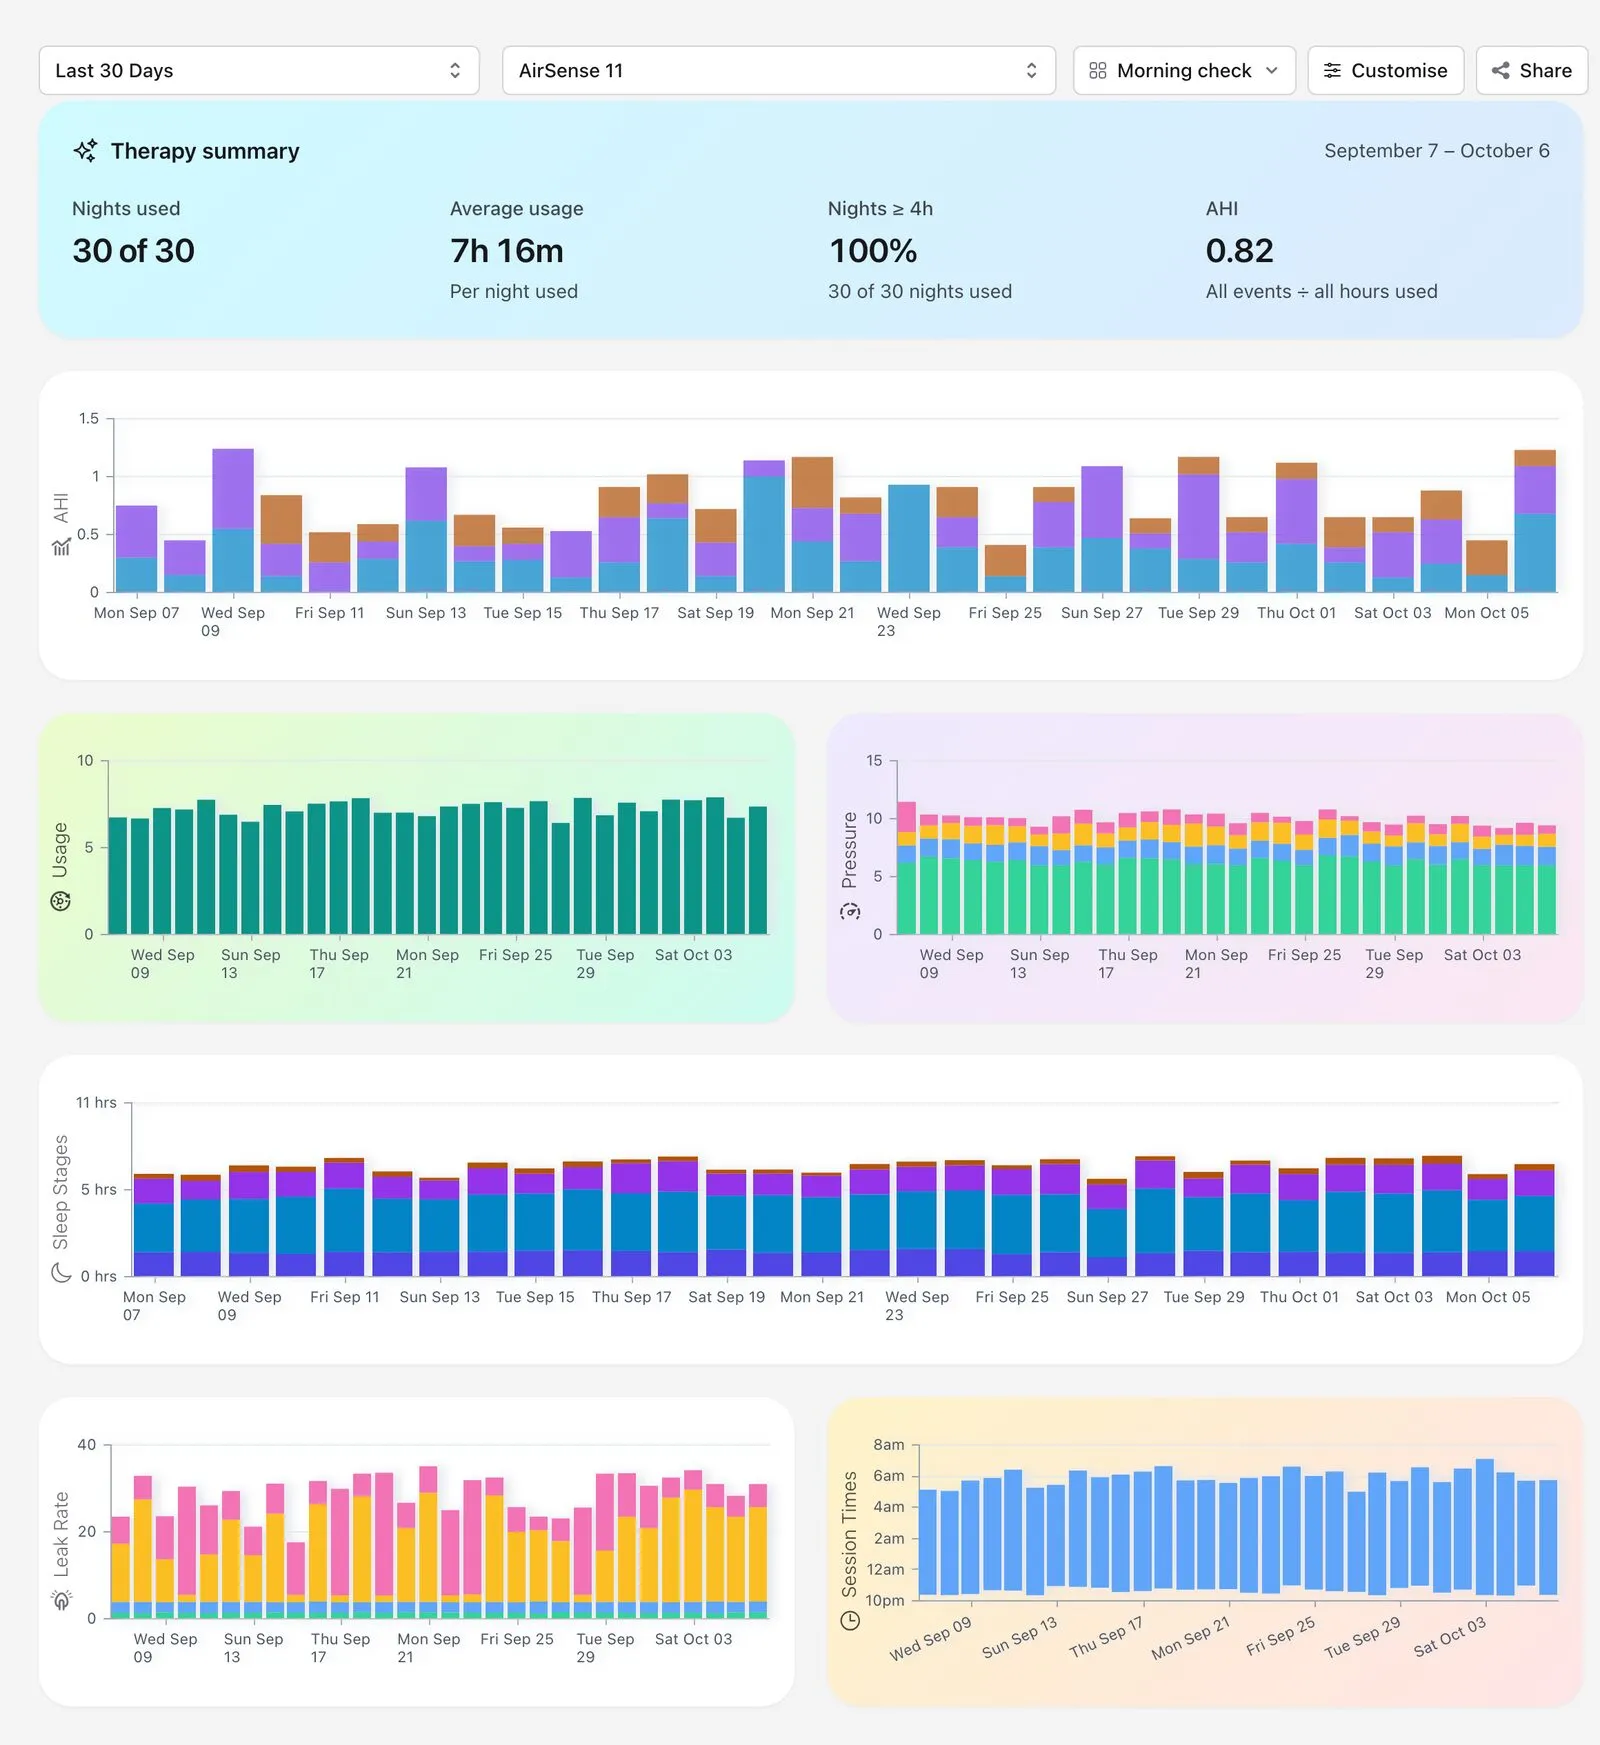
Task: Click the AHI bar for Mon Sep 07
Action: [x=137, y=549]
